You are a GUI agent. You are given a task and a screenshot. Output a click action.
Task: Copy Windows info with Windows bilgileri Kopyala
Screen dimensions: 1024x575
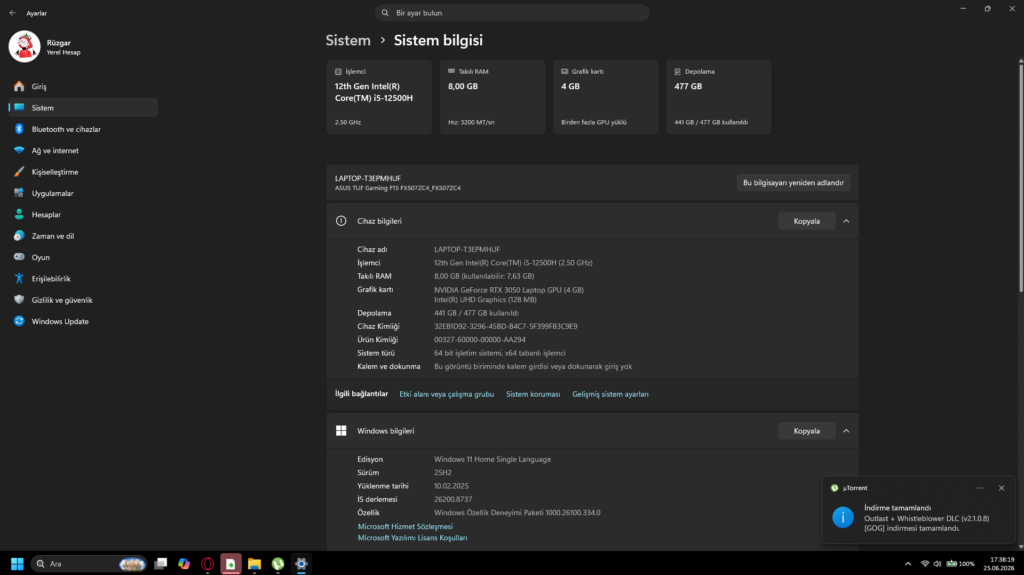tap(807, 431)
